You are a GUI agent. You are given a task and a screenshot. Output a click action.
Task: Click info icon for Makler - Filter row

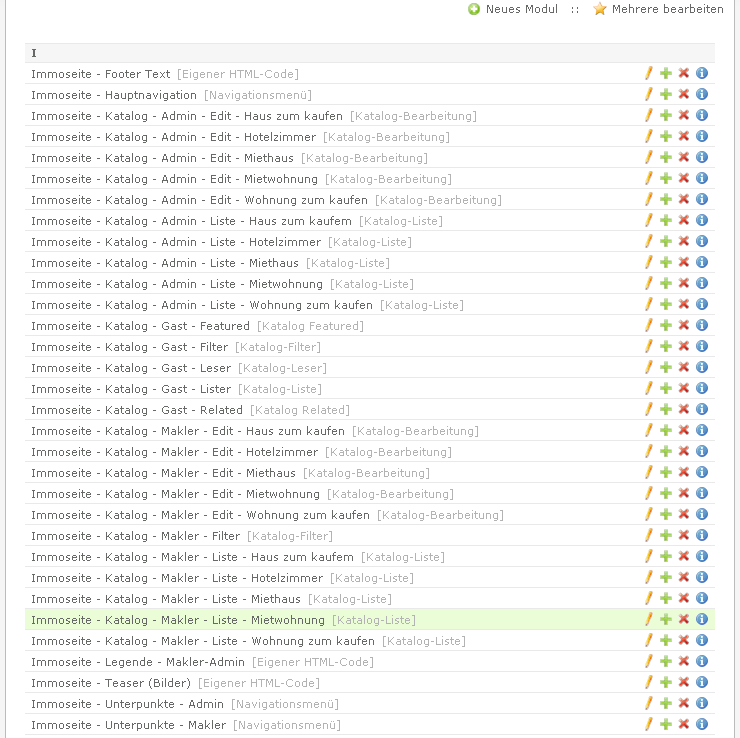[x=702, y=535]
